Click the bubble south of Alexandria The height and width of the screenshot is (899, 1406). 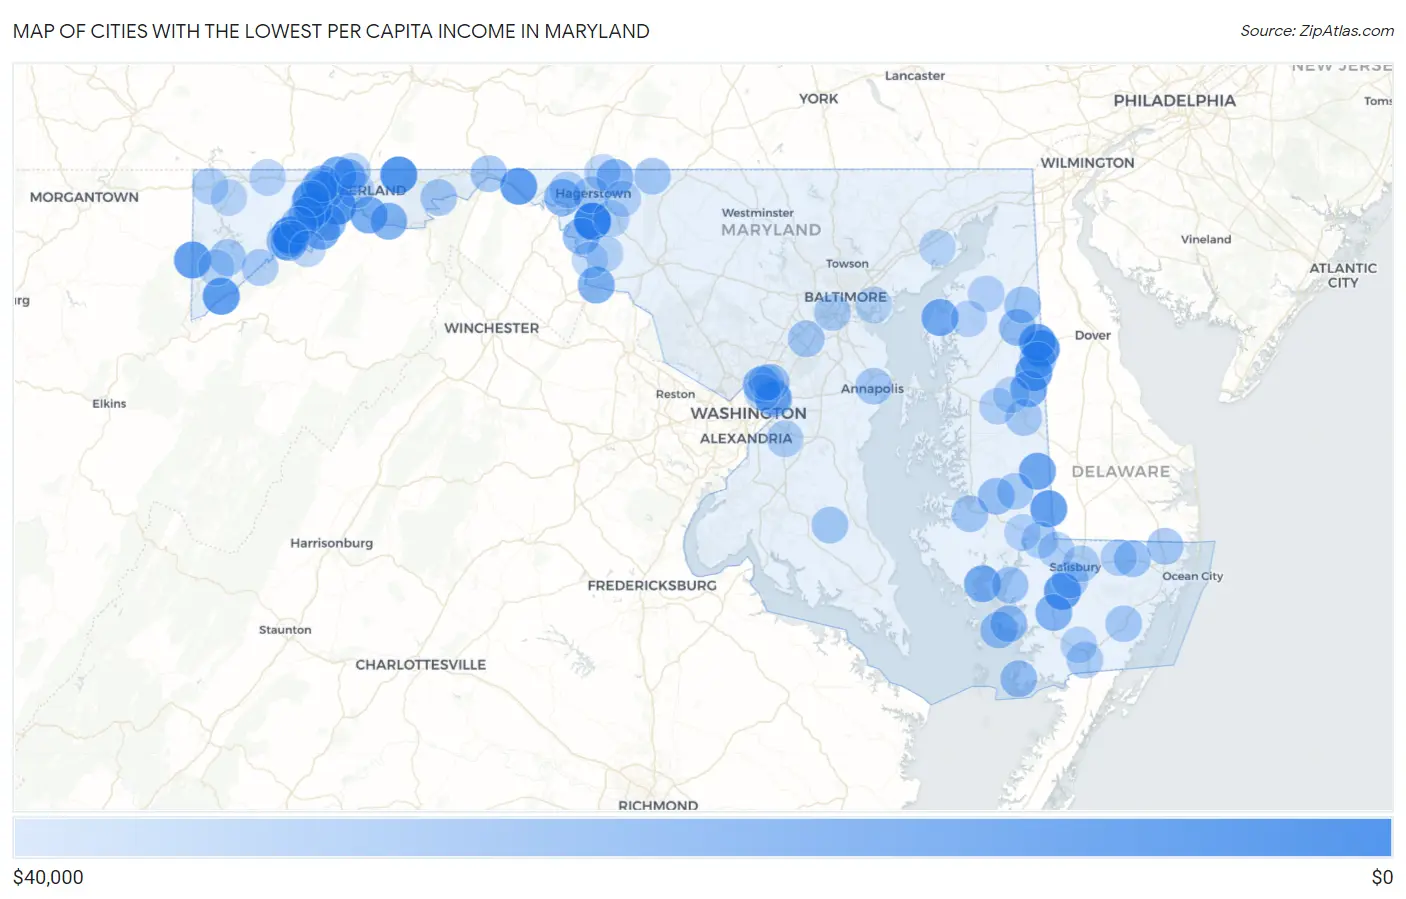pyautogui.click(x=784, y=438)
